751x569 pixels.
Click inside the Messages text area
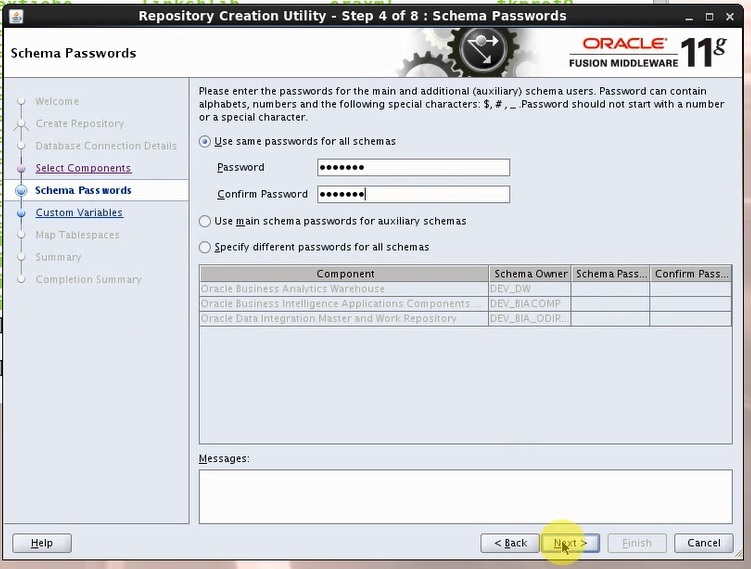coord(466,497)
